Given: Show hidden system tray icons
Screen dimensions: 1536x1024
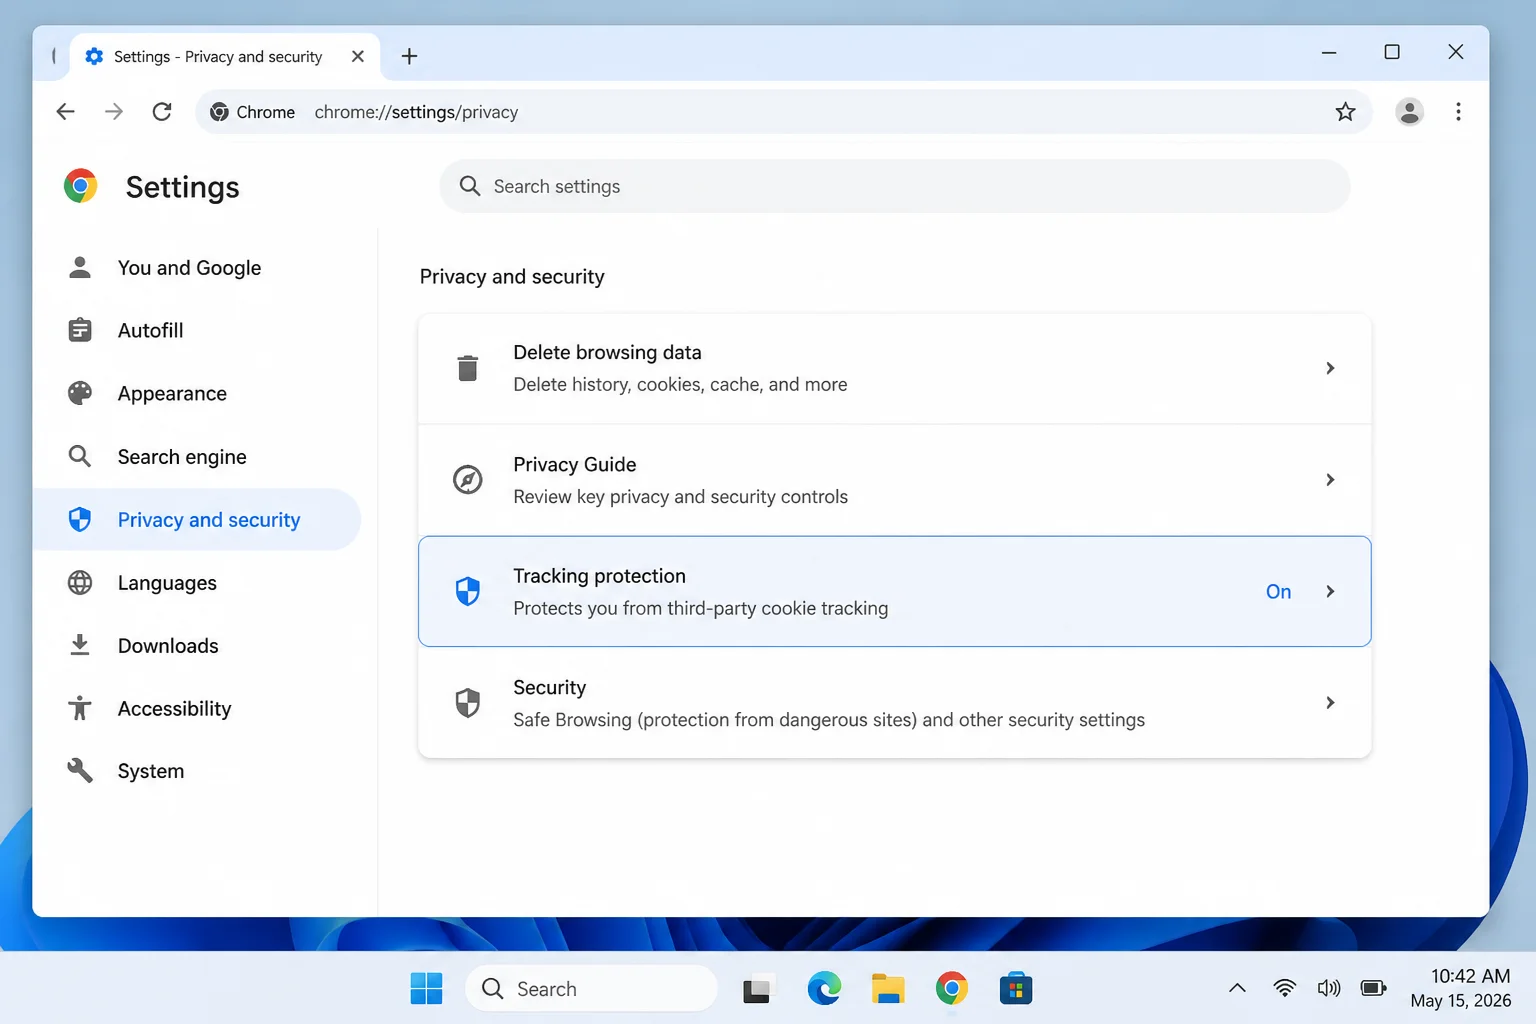Looking at the screenshot, I should pos(1237,988).
